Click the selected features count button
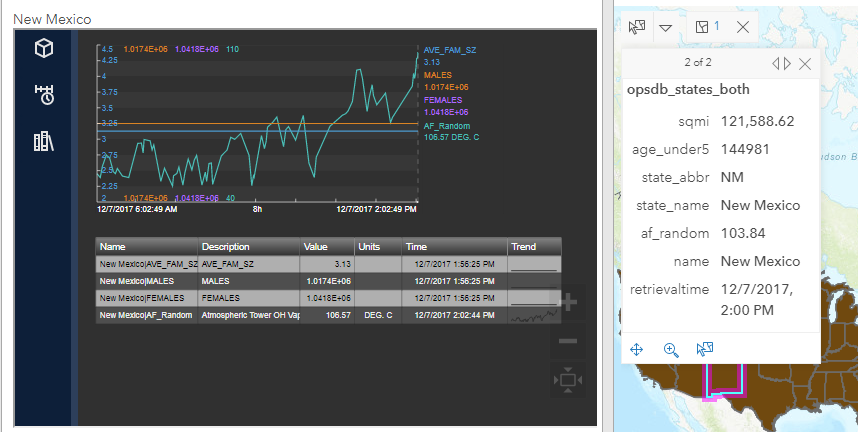858x432 pixels. tap(707, 27)
